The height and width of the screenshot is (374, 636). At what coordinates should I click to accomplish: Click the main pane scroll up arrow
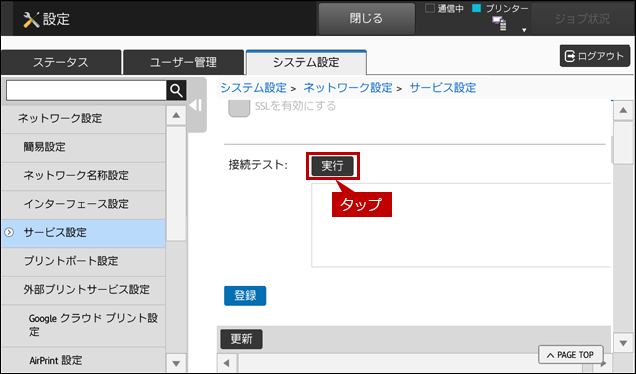point(623,110)
